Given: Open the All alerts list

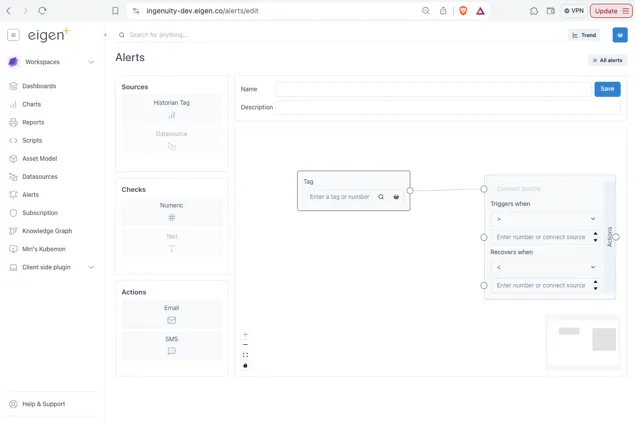Looking at the screenshot, I should tap(607, 60).
